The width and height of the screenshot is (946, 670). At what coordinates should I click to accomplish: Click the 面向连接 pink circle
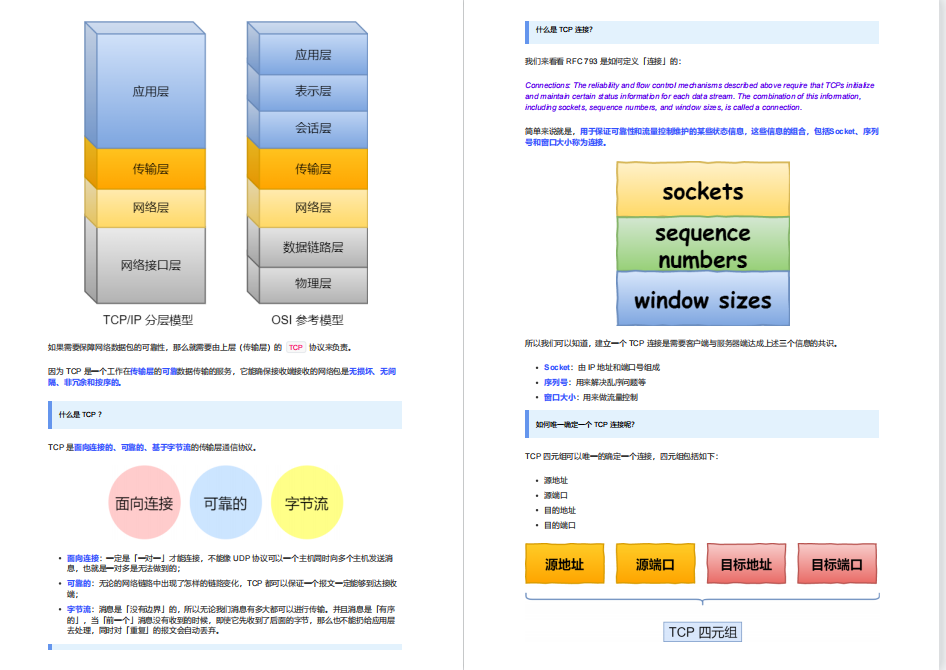144,502
